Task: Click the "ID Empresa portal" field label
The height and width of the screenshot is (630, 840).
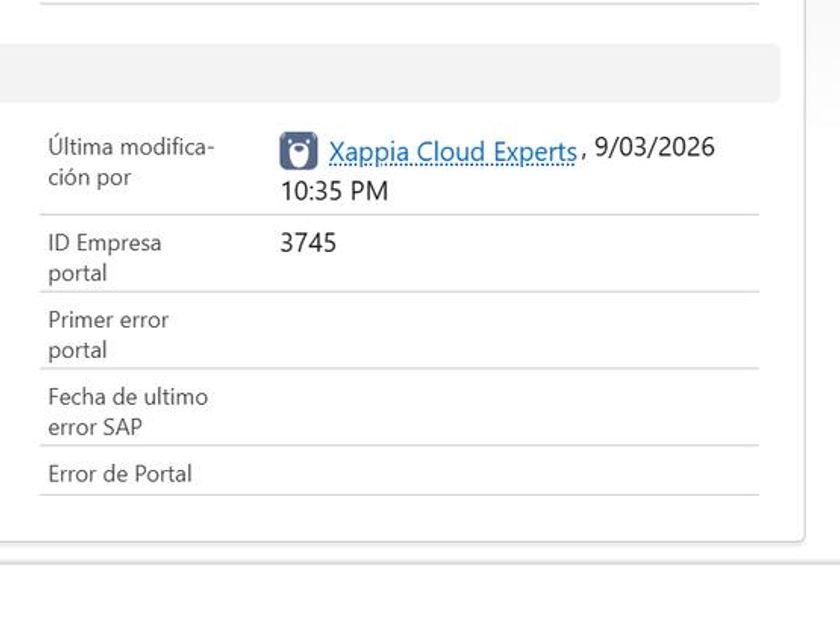Action: 104,257
